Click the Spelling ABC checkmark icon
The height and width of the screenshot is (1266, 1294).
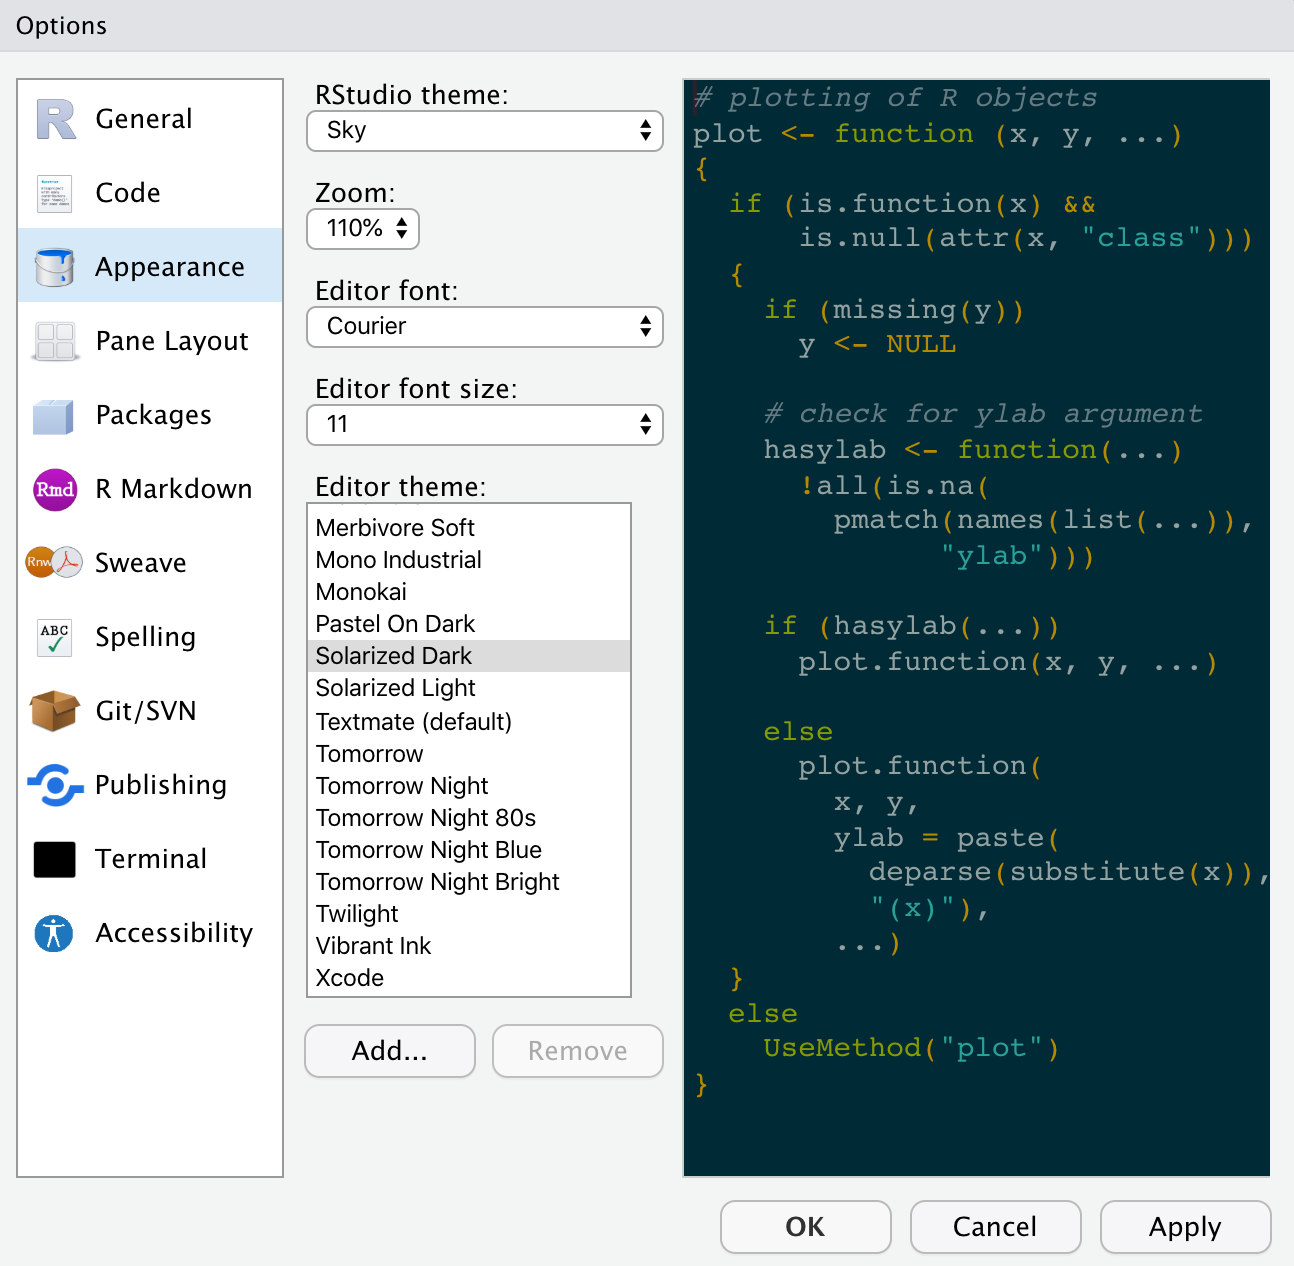point(55,637)
